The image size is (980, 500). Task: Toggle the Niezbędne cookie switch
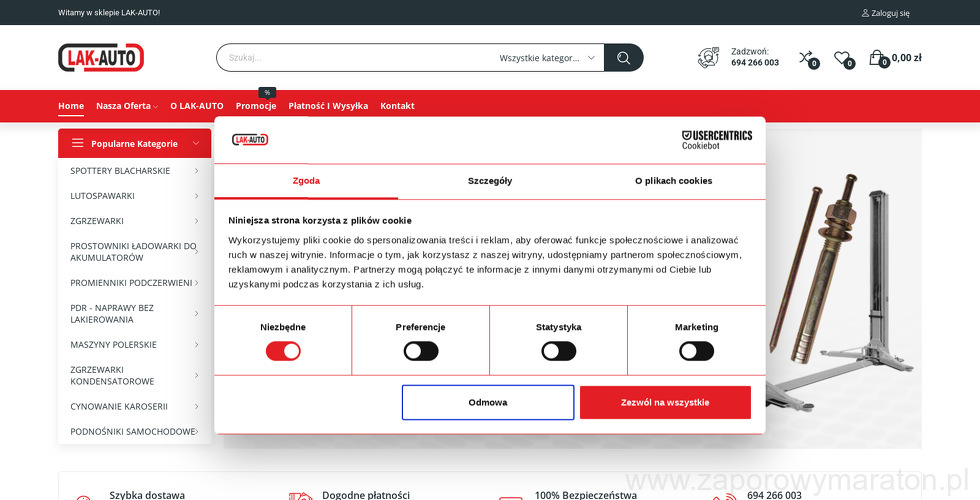(x=283, y=351)
